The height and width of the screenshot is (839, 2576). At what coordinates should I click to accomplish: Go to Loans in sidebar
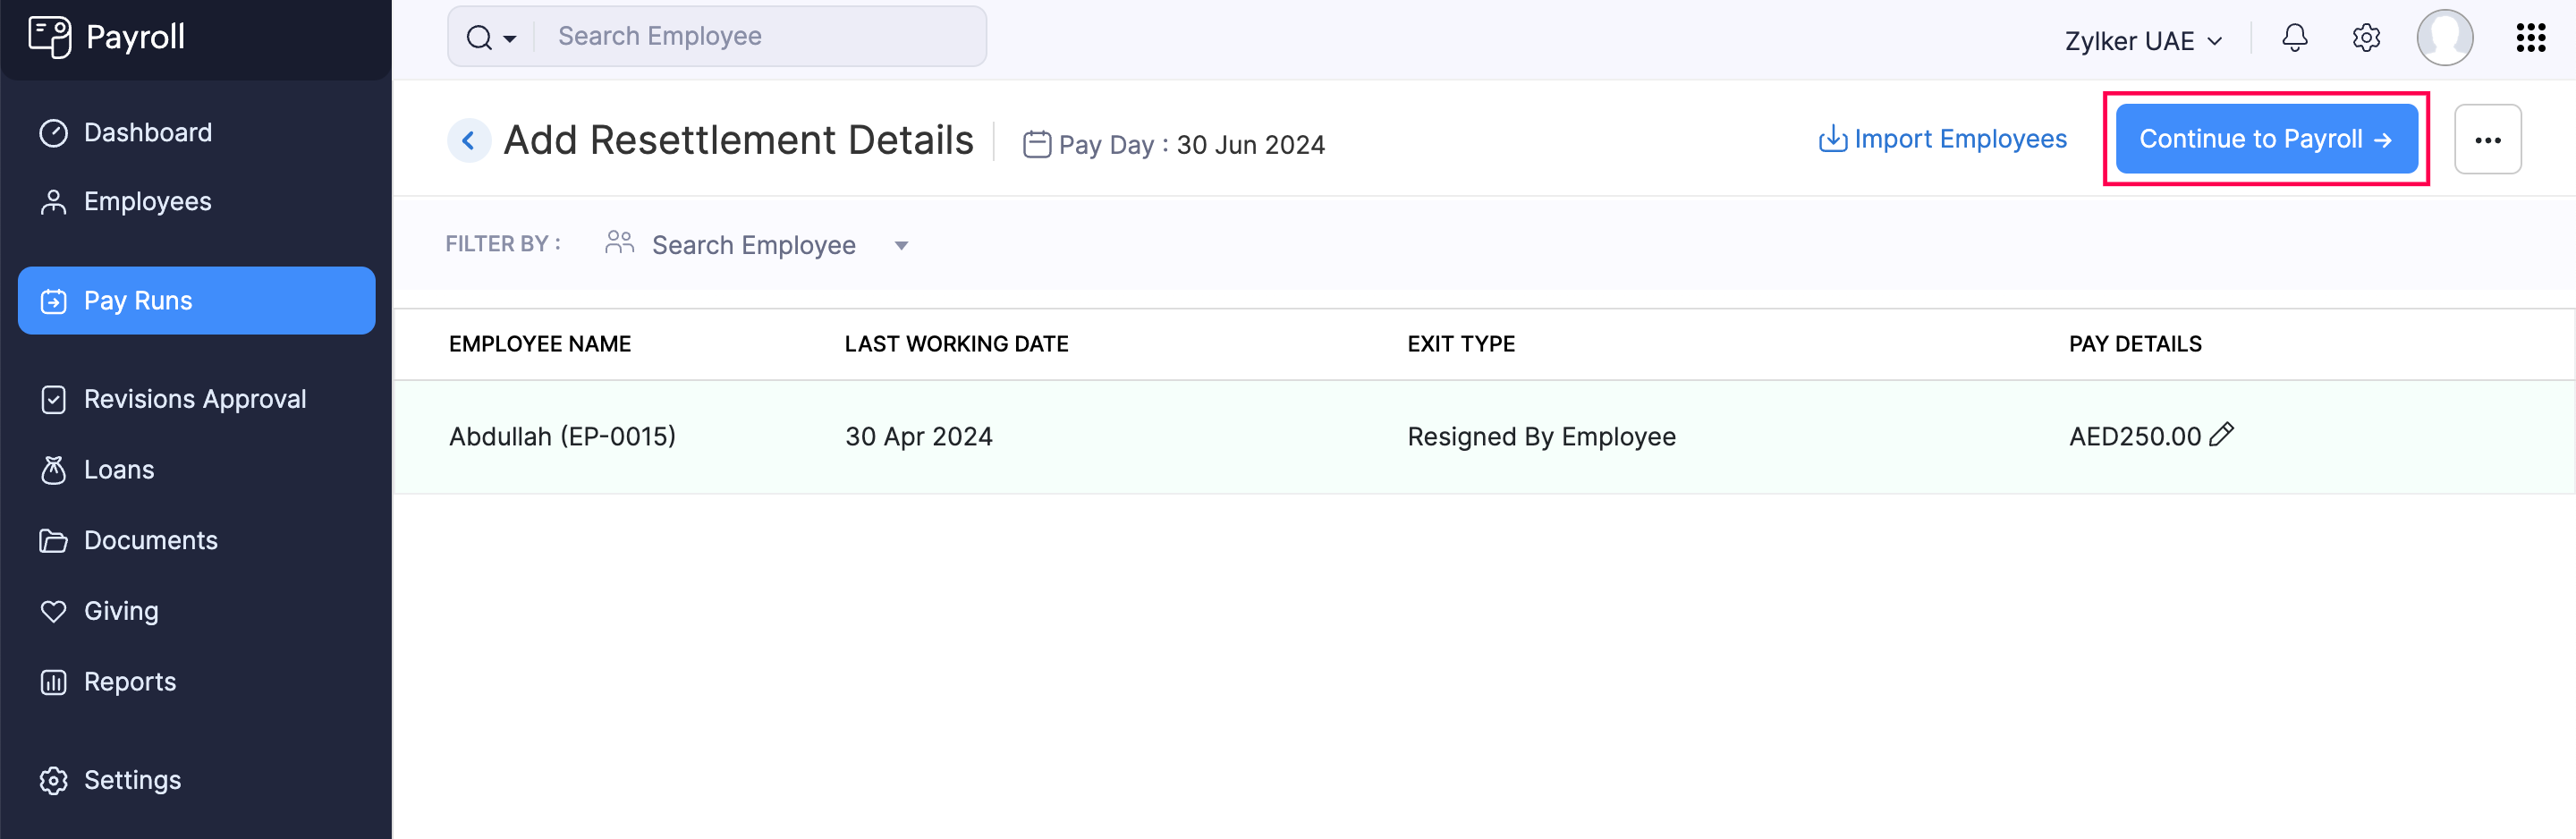tap(118, 470)
